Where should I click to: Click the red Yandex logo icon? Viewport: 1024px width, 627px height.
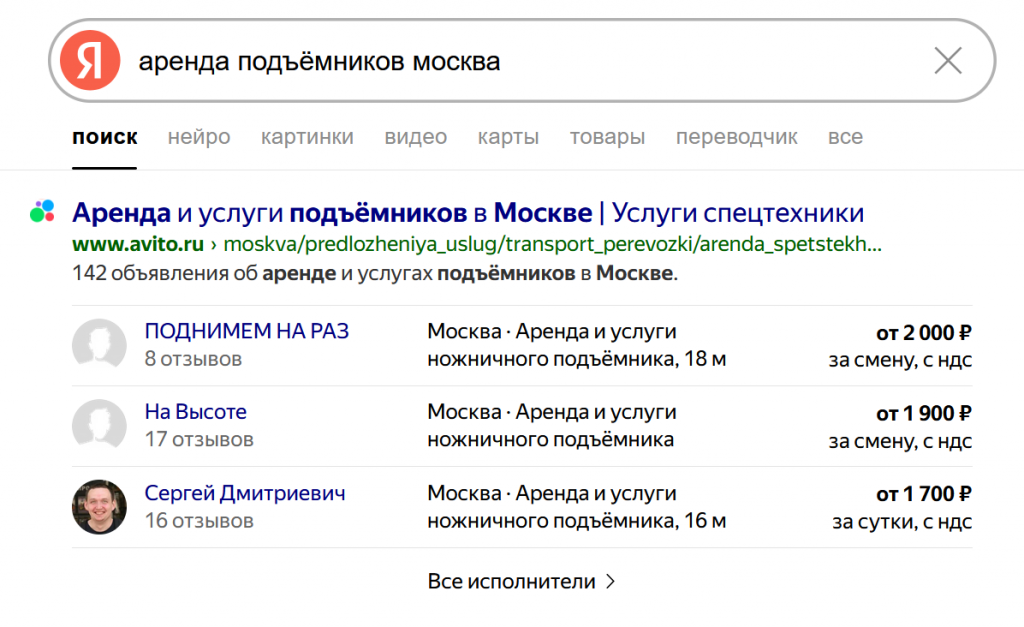coord(90,60)
